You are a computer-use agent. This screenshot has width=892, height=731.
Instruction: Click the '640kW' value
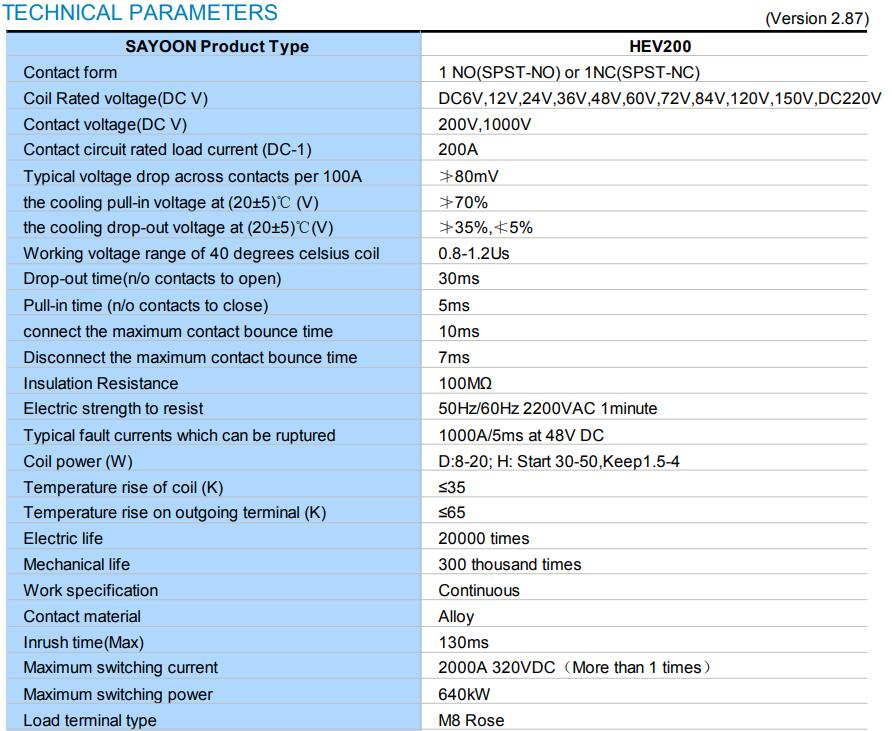point(464,694)
